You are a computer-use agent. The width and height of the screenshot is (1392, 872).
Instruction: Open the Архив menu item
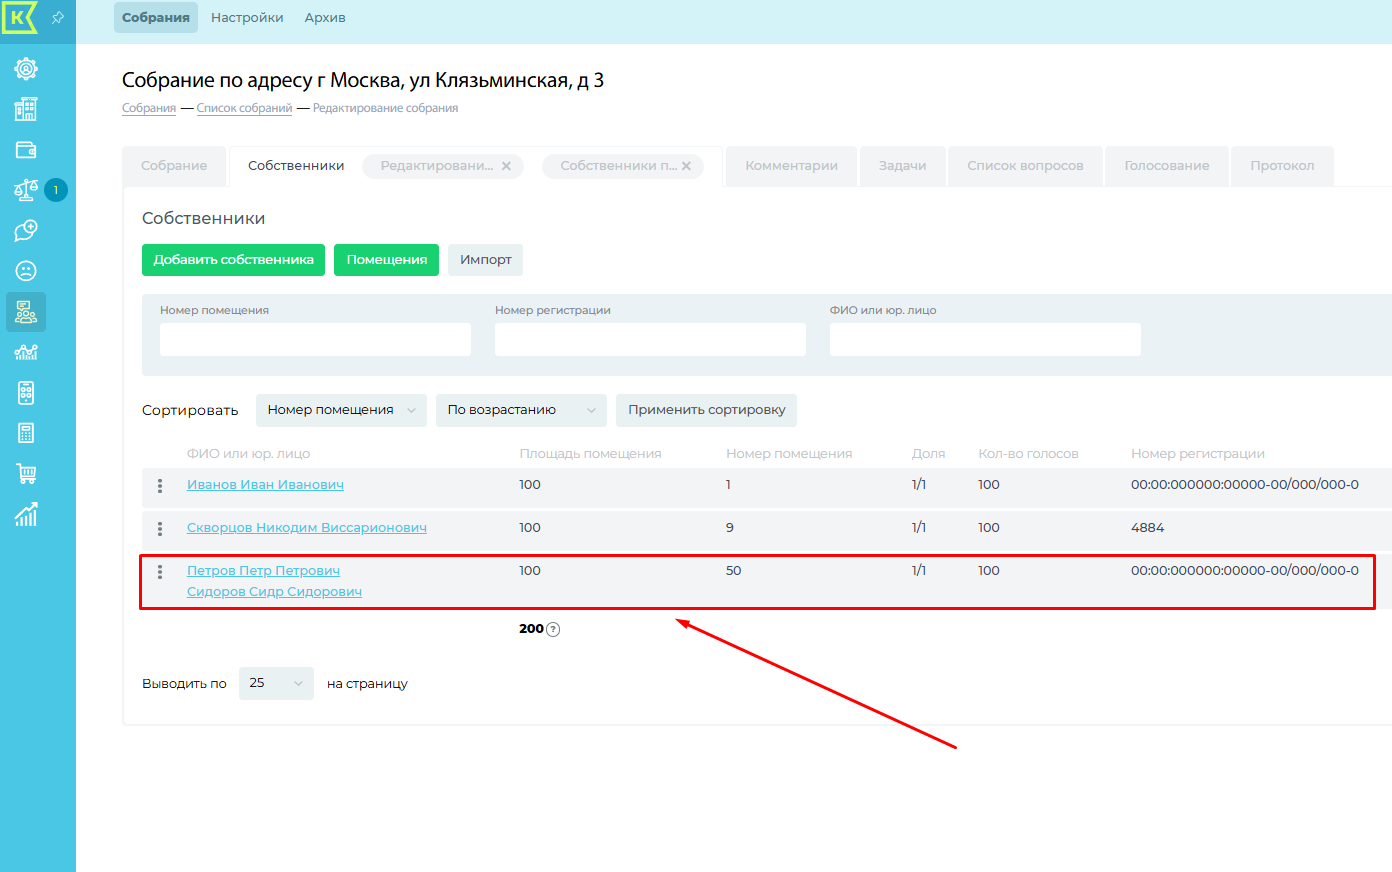[325, 18]
